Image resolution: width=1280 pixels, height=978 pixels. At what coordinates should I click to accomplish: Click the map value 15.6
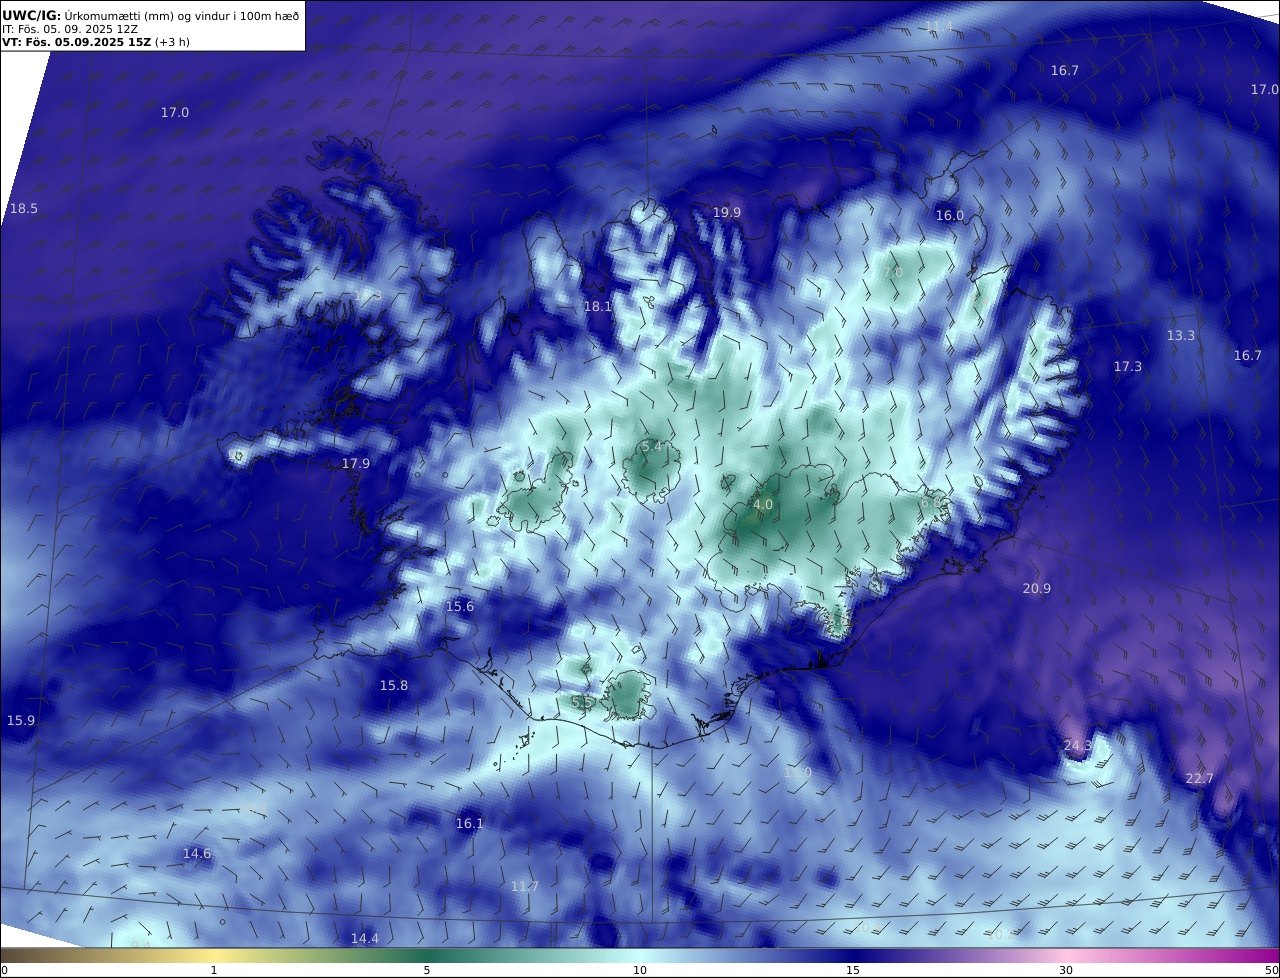[459, 606]
